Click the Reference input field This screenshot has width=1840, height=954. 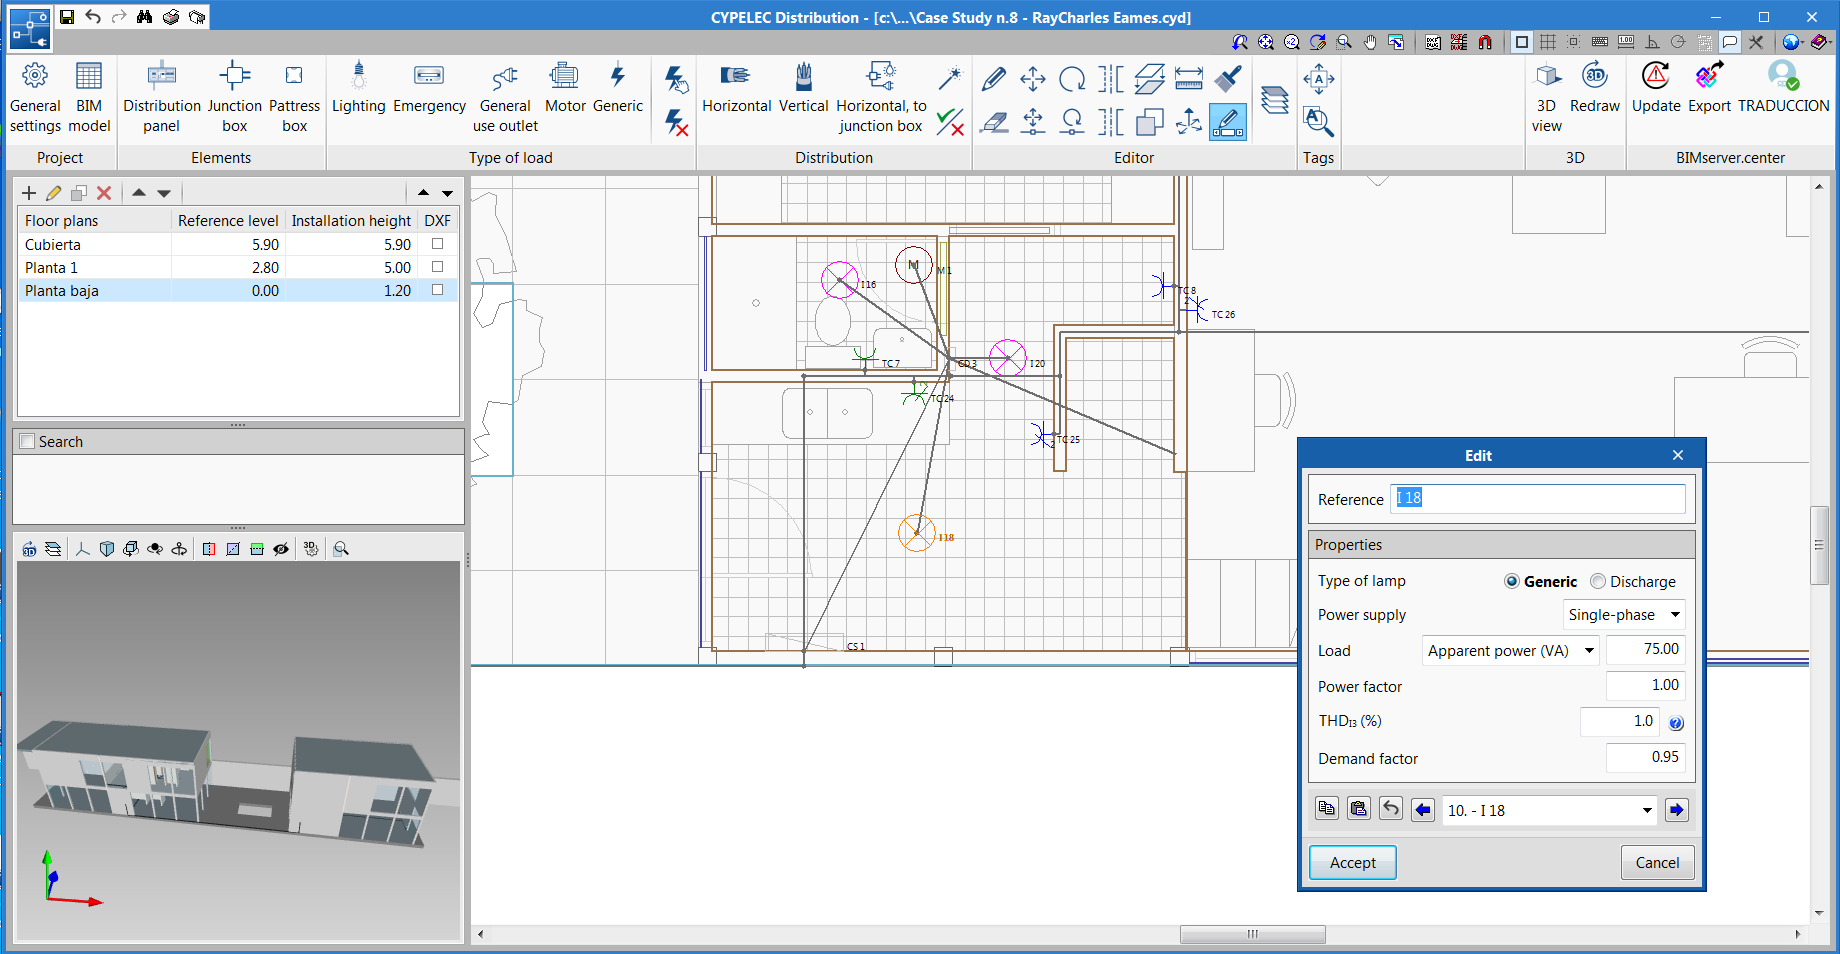[x=1537, y=499]
